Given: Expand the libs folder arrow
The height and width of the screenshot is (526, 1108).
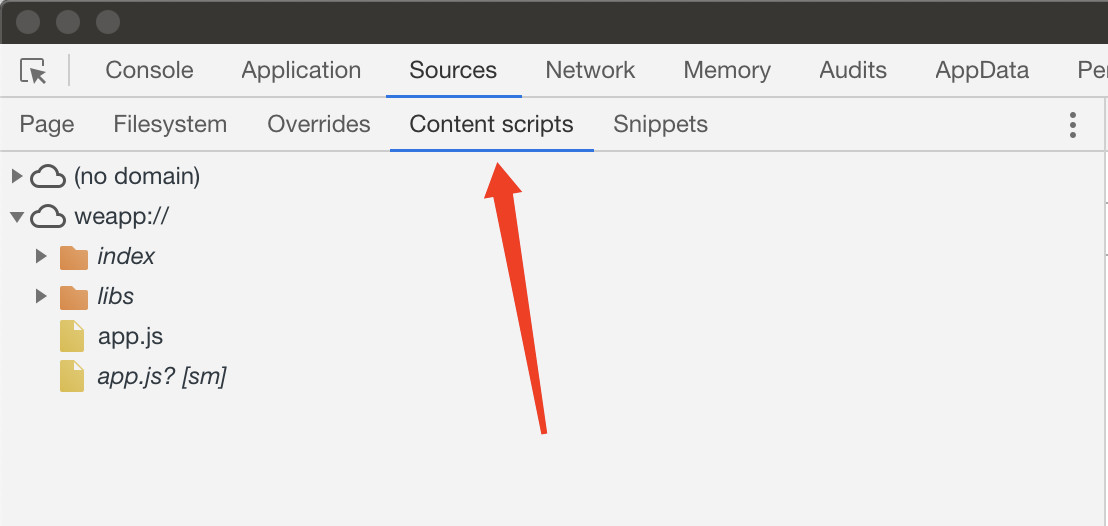Looking at the screenshot, I should tap(41, 297).
